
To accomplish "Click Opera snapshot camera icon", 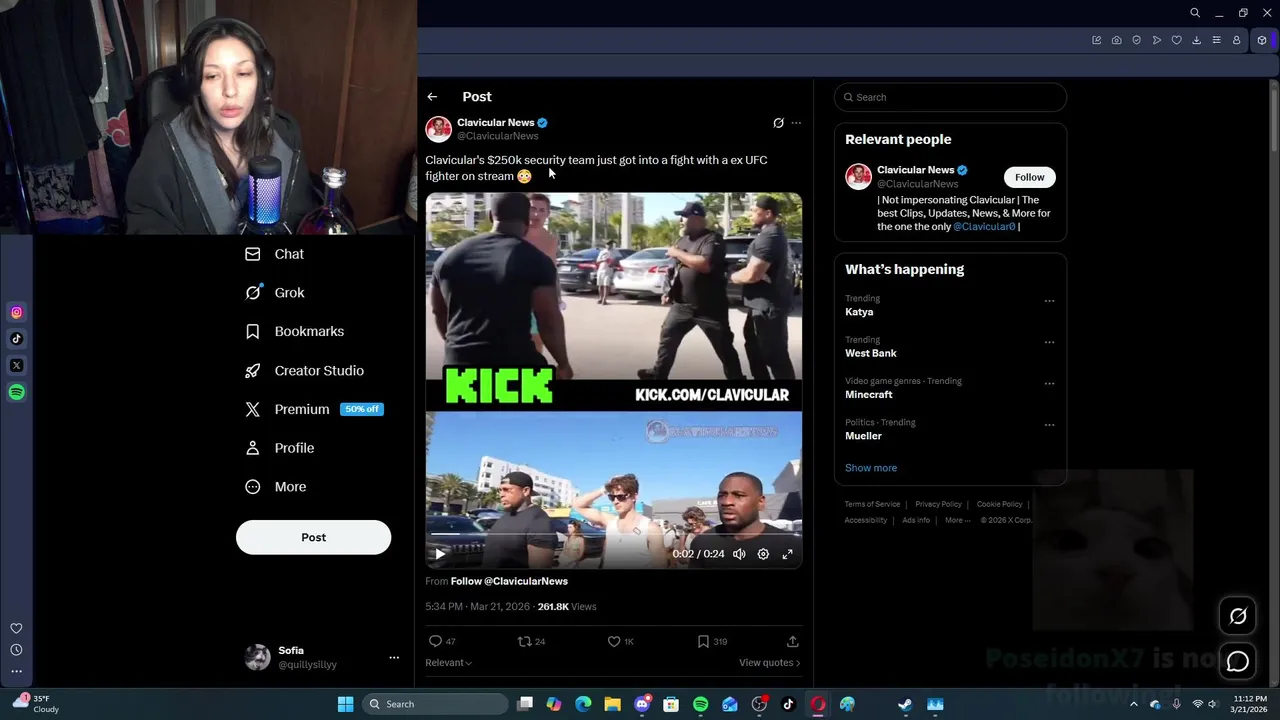I will [1116, 40].
